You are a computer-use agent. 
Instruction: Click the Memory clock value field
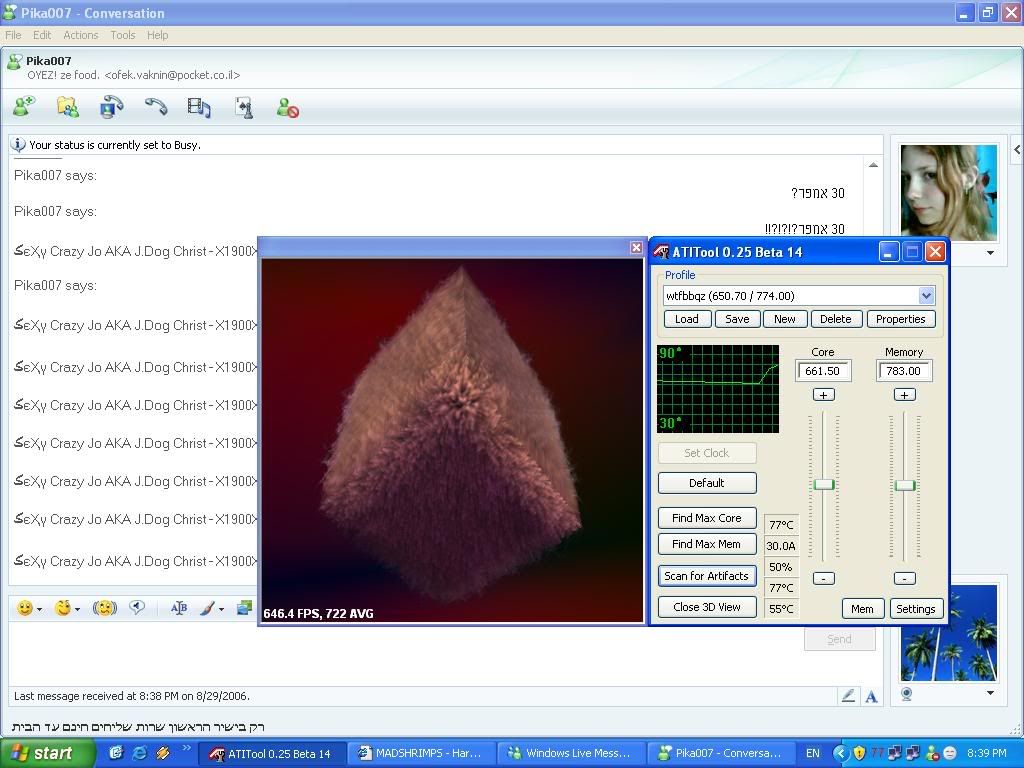904,371
